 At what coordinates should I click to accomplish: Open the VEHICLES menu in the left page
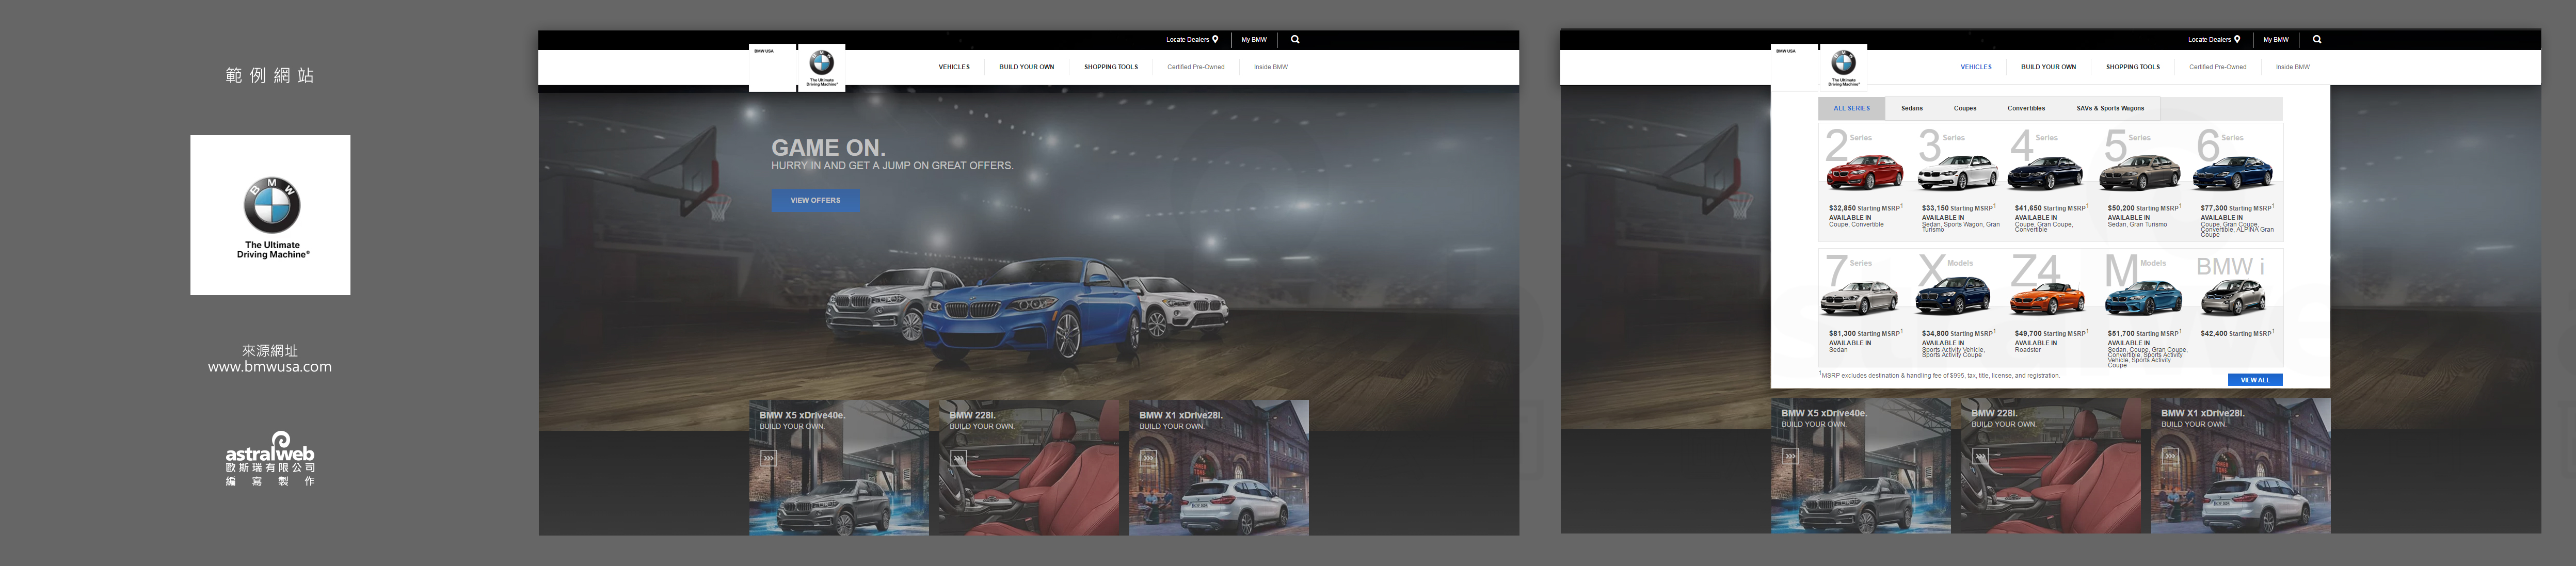click(x=954, y=67)
